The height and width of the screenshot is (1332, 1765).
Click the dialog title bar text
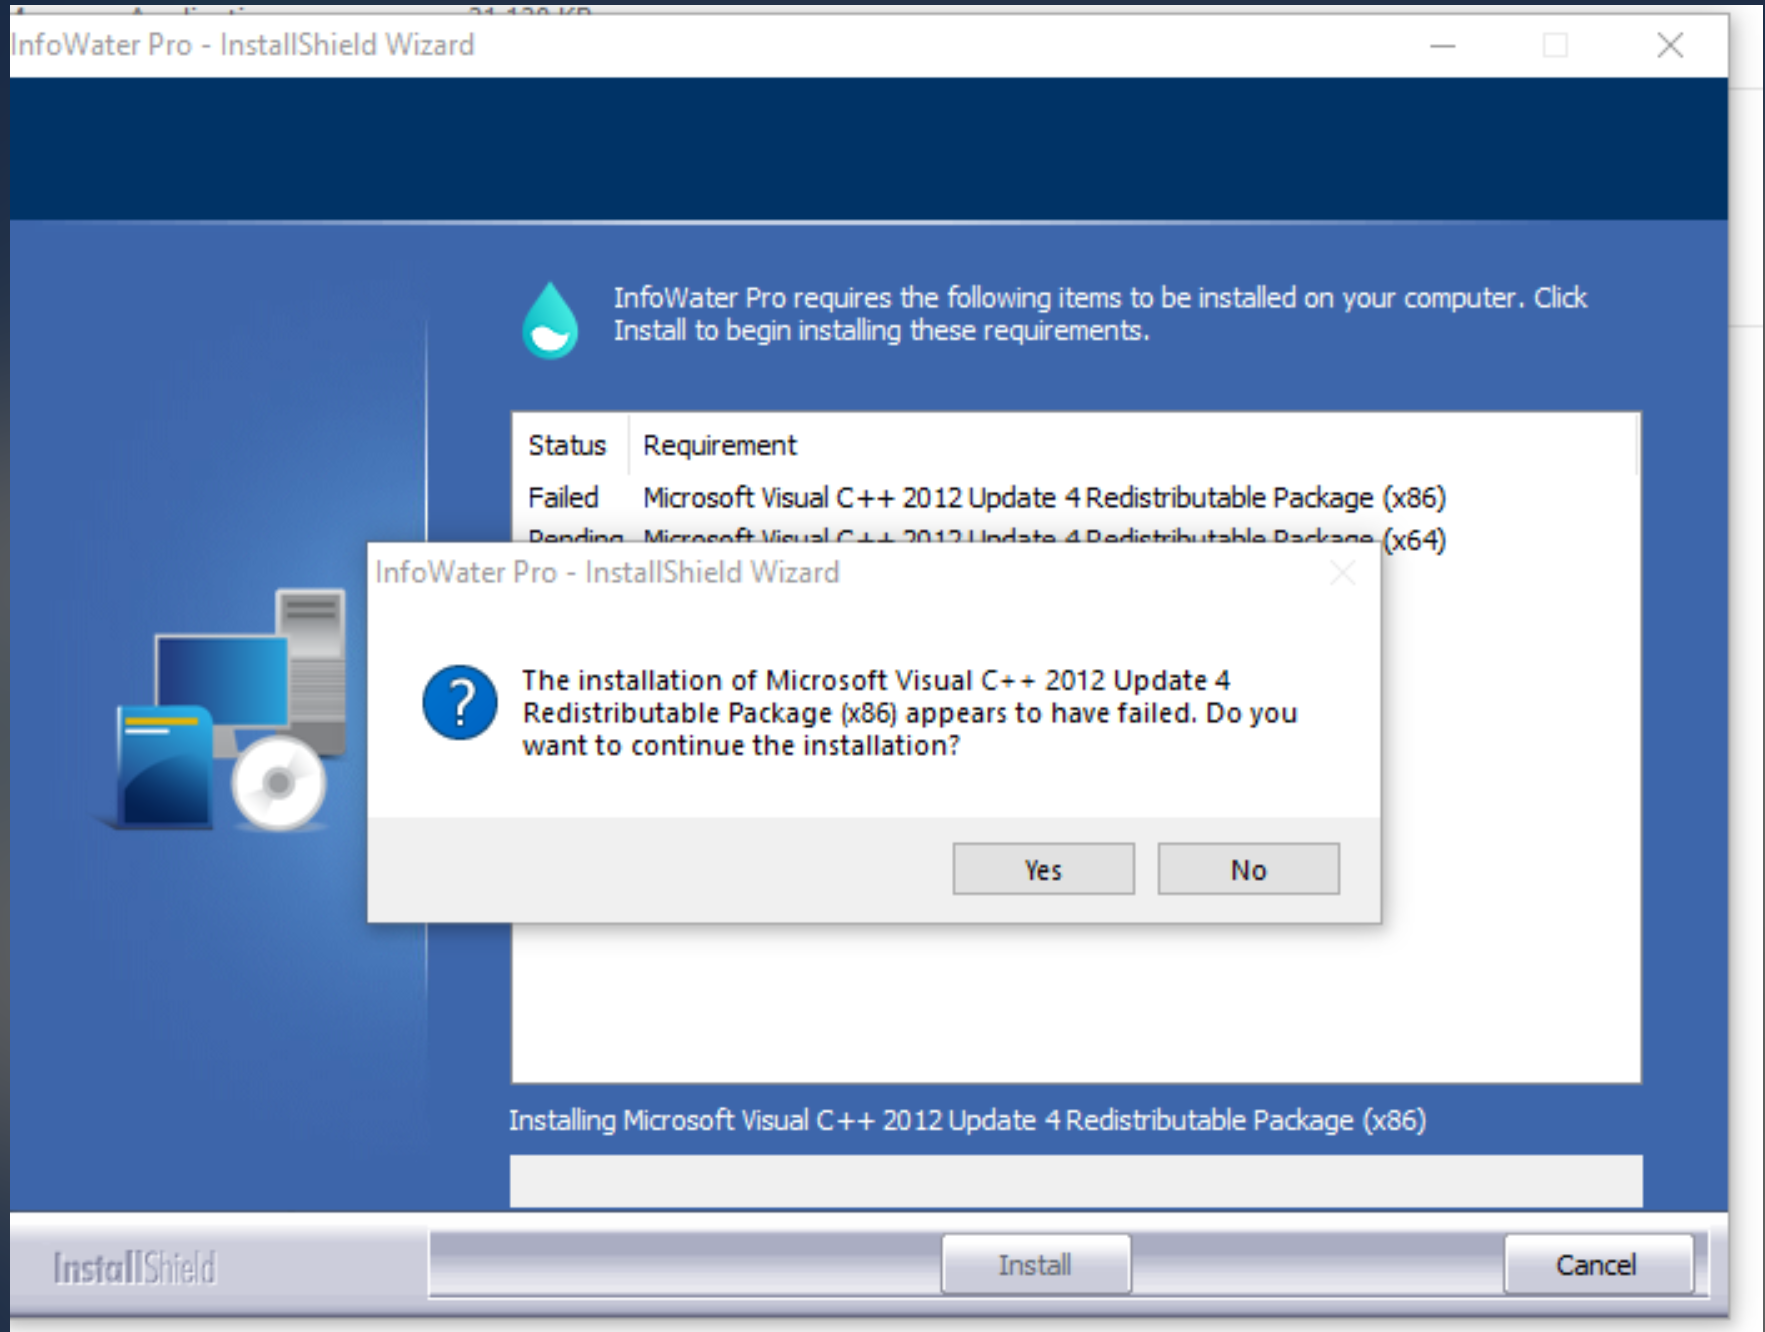click(608, 571)
